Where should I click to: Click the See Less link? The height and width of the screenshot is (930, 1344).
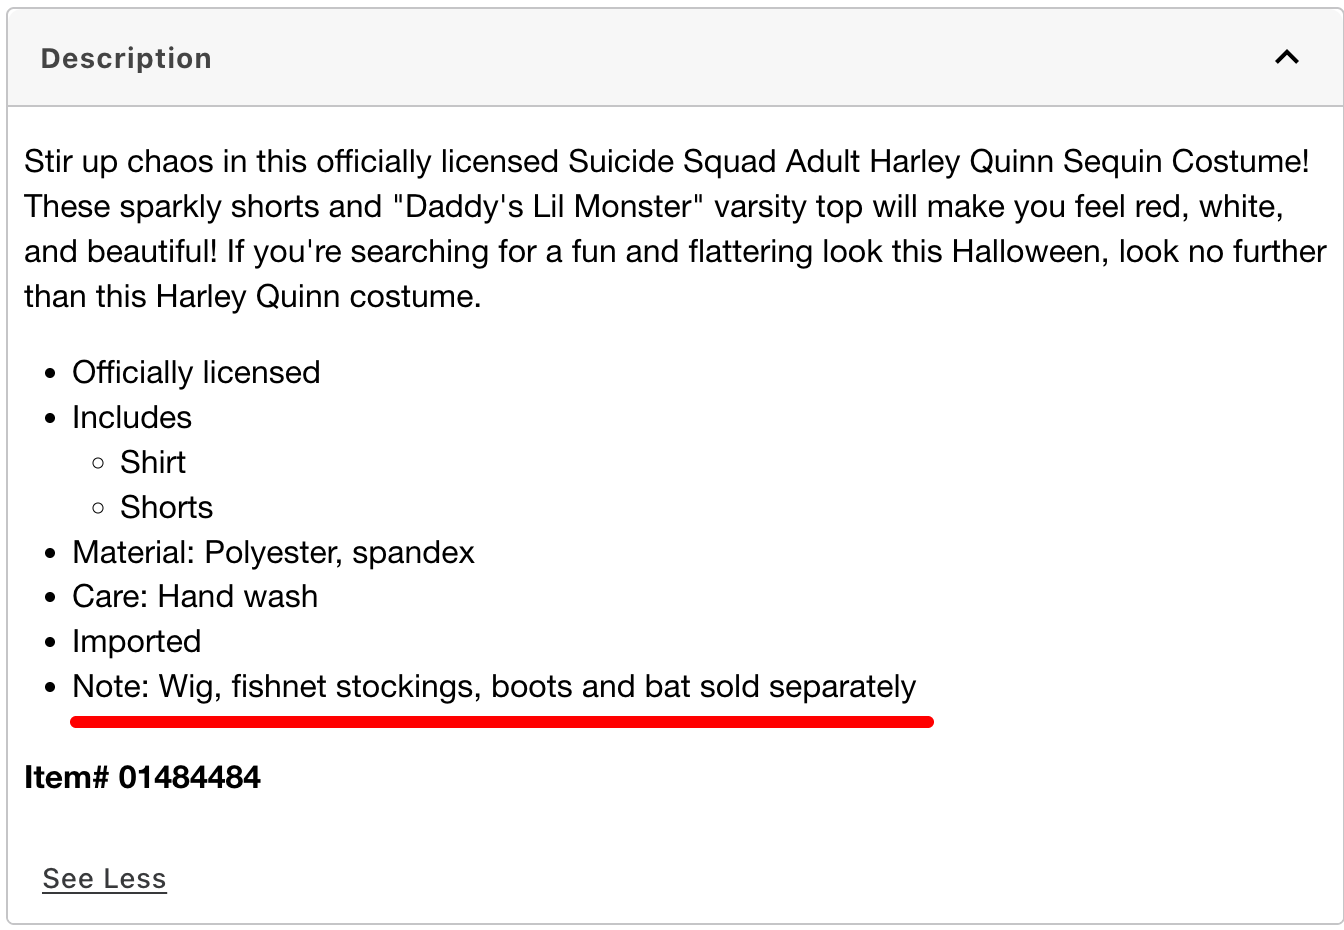coord(104,878)
